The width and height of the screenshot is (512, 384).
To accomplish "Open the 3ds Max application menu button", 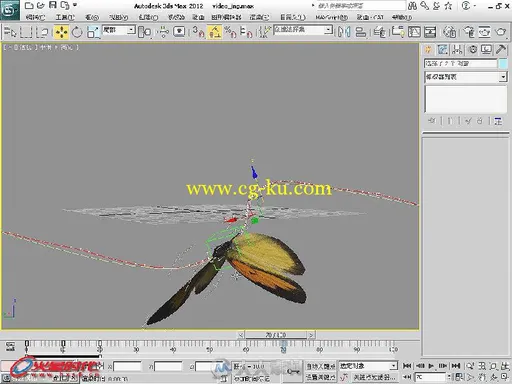I will (x=10, y=10).
